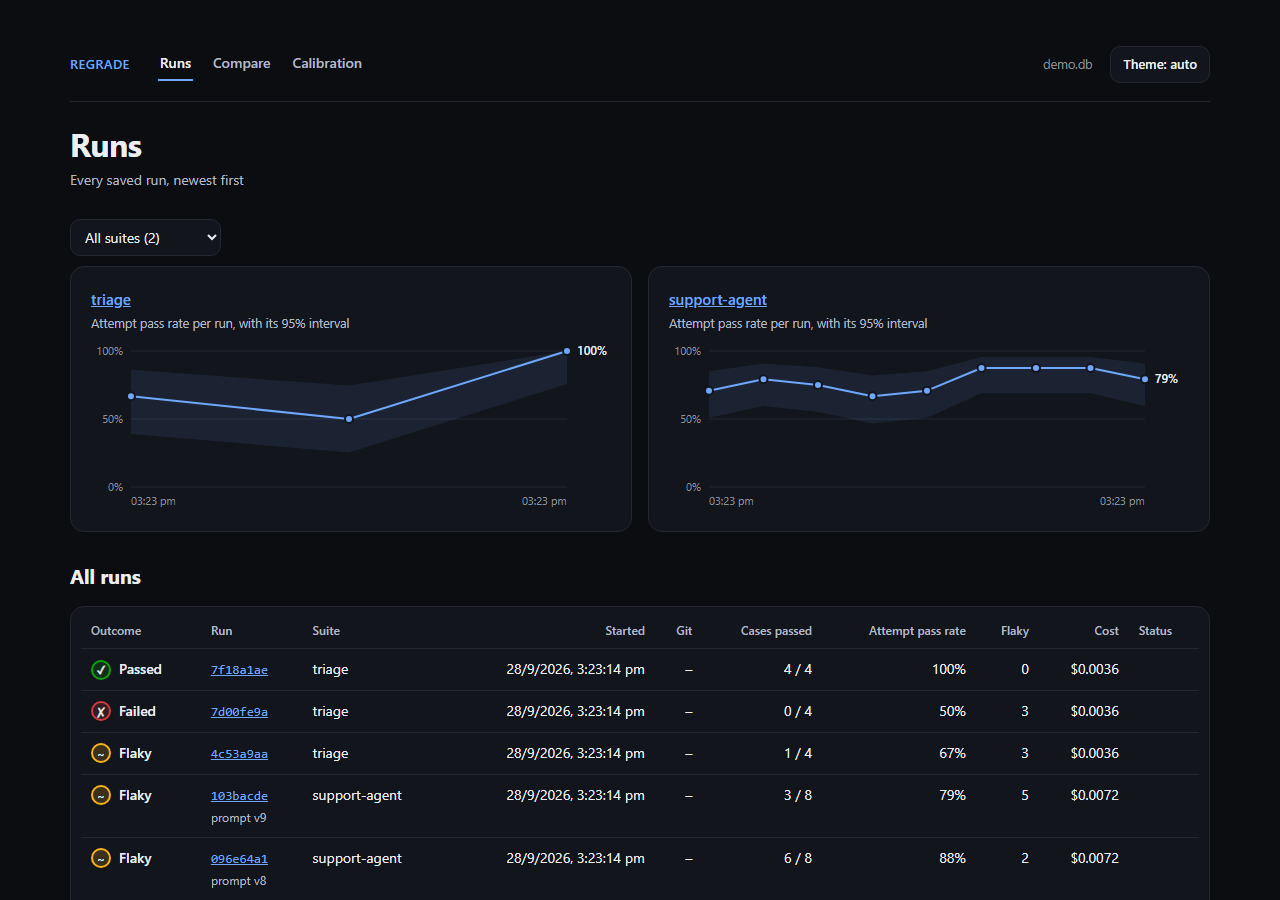Toggle the Theme: auto button
Viewport: 1280px width, 900px height.
click(1160, 64)
